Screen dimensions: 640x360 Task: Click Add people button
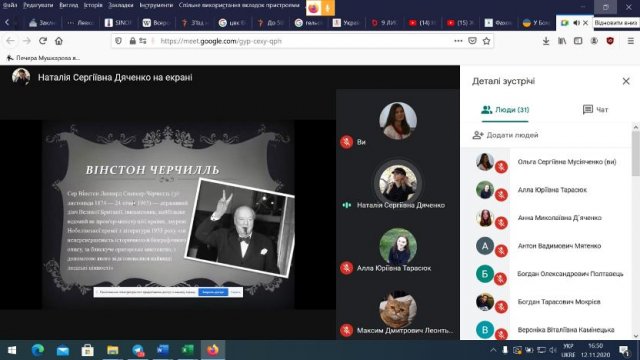pyautogui.click(x=505, y=135)
